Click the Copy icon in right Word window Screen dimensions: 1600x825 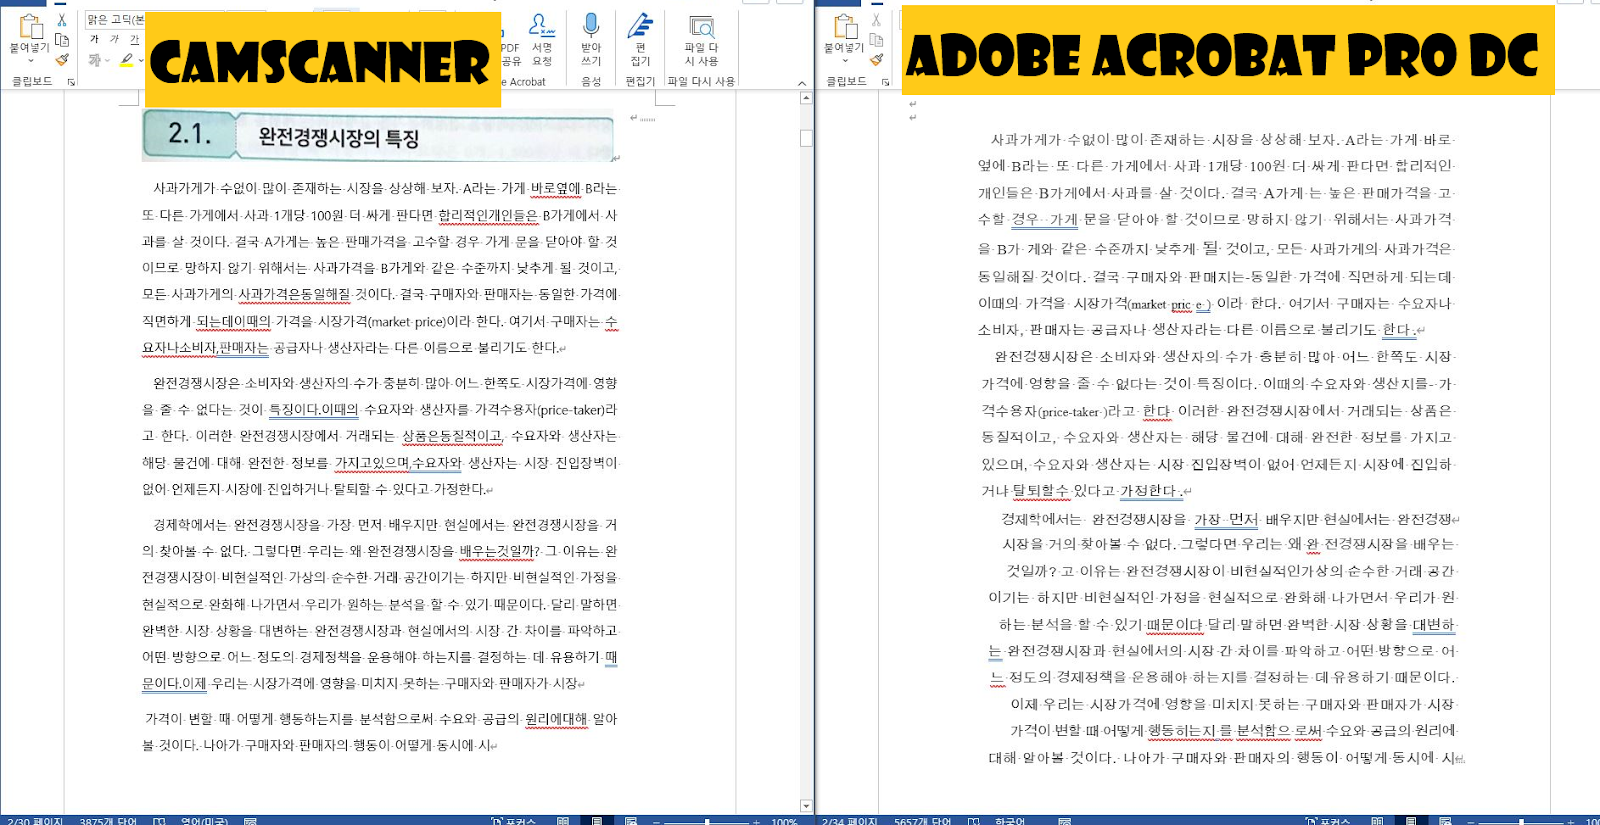click(877, 40)
